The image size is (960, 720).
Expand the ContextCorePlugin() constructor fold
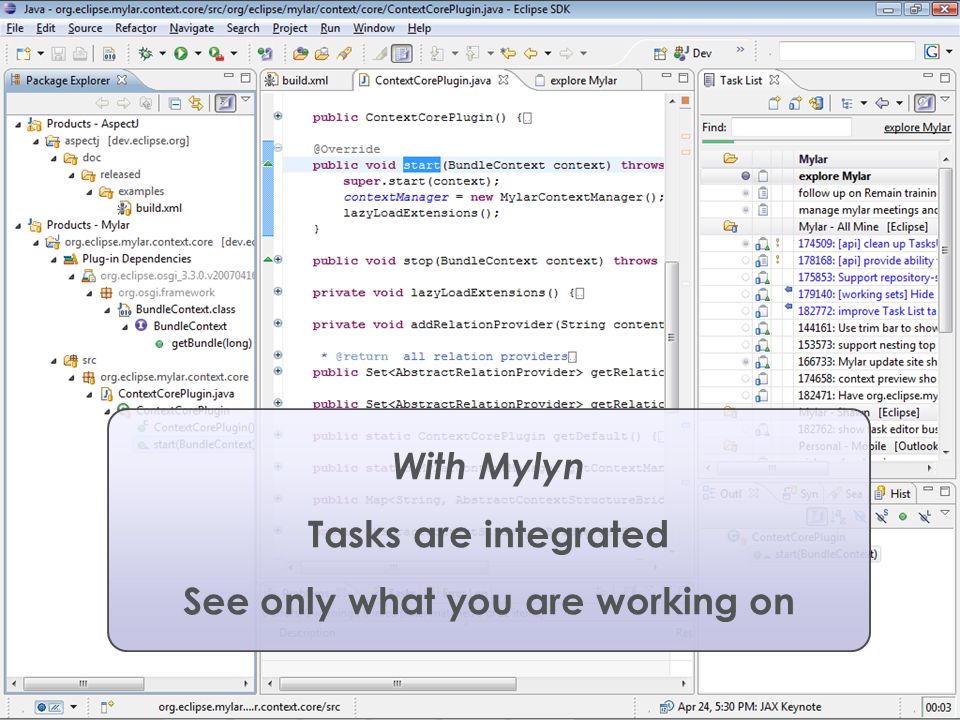coord(278,116)
